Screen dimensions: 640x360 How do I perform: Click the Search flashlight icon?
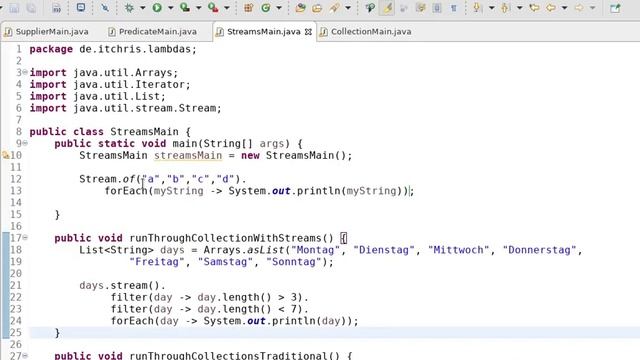point(335,7)
